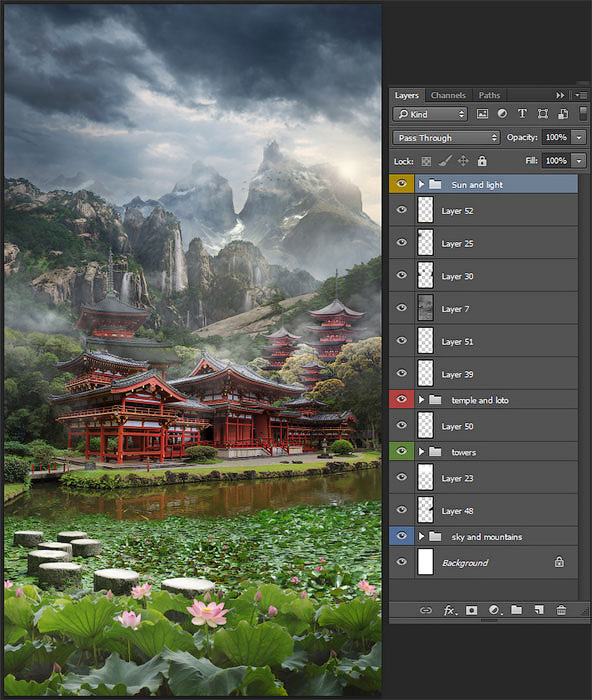Open the Opacity slider dropdown arrow
This screenshot has height=700, width=592.
[x=579, y=138]
